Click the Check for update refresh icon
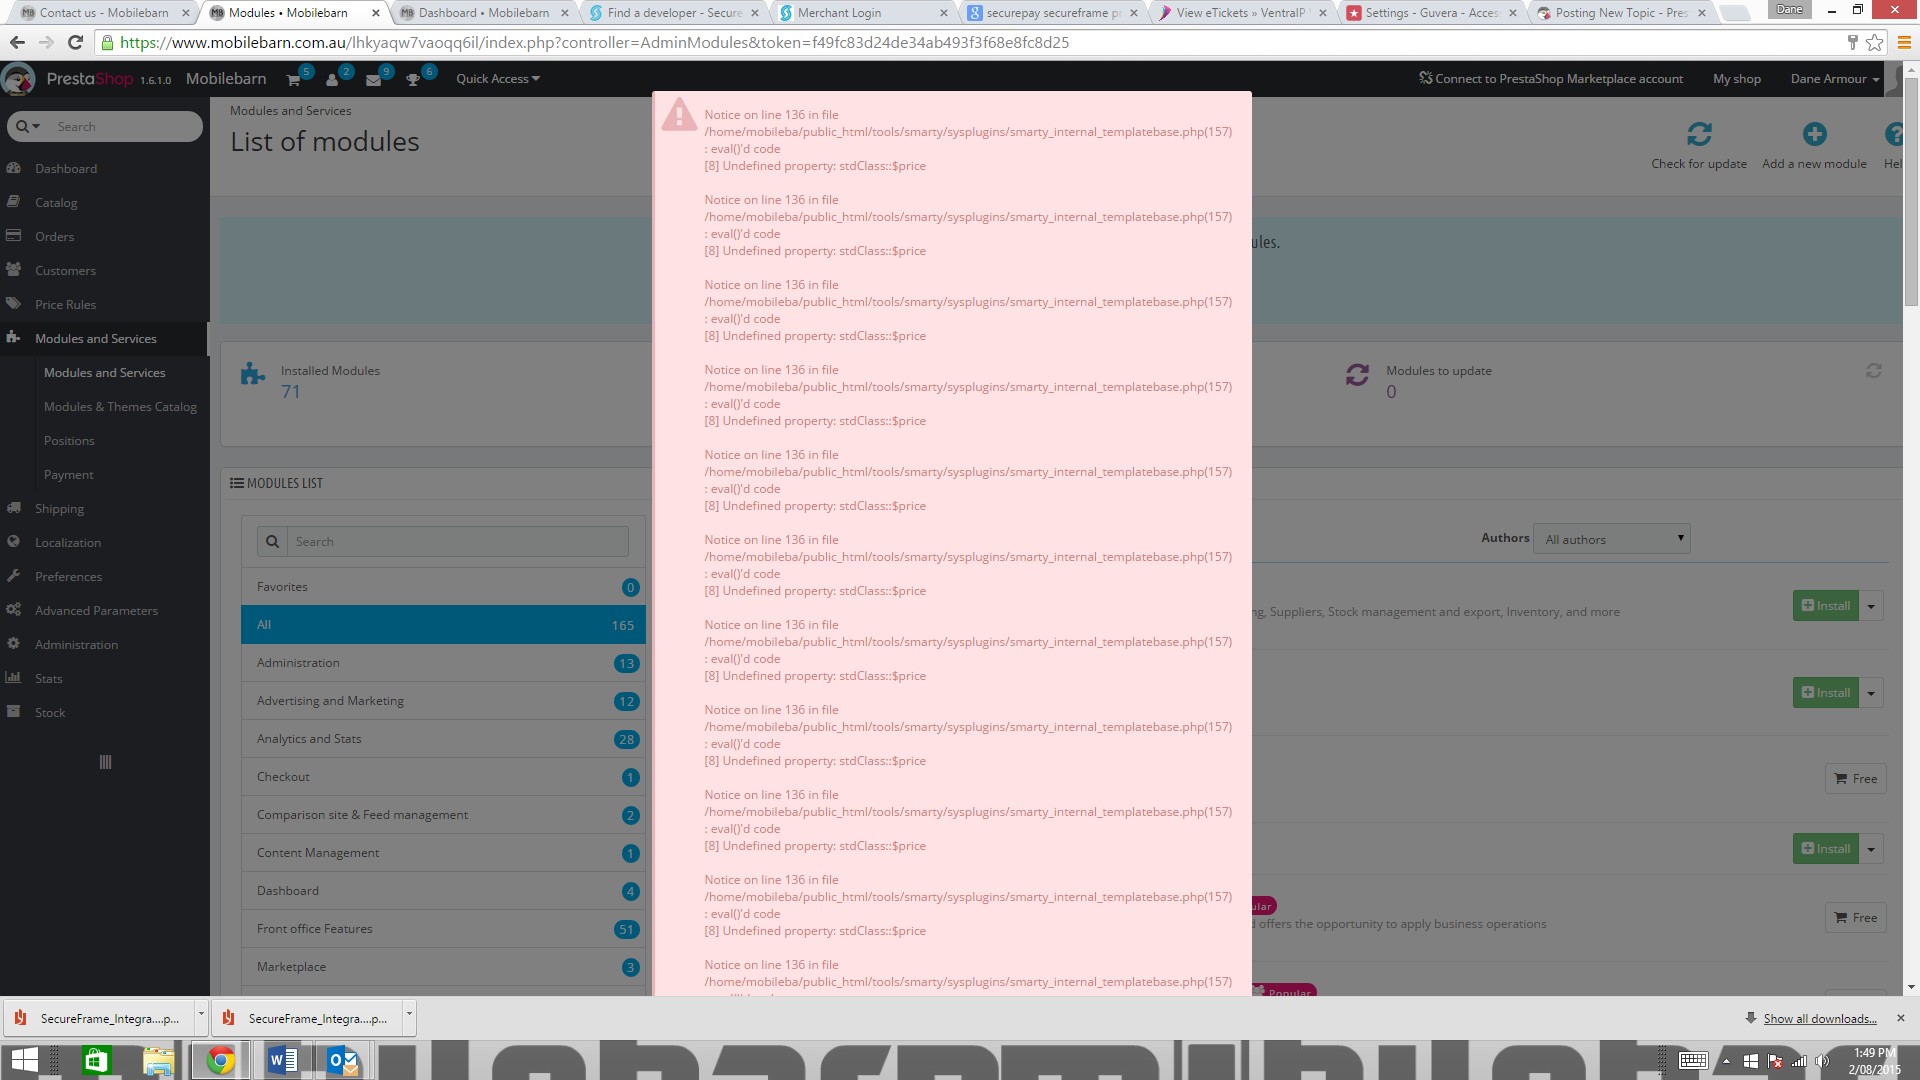Viewport: 1920px width, 1080px height. [1699, 134]
